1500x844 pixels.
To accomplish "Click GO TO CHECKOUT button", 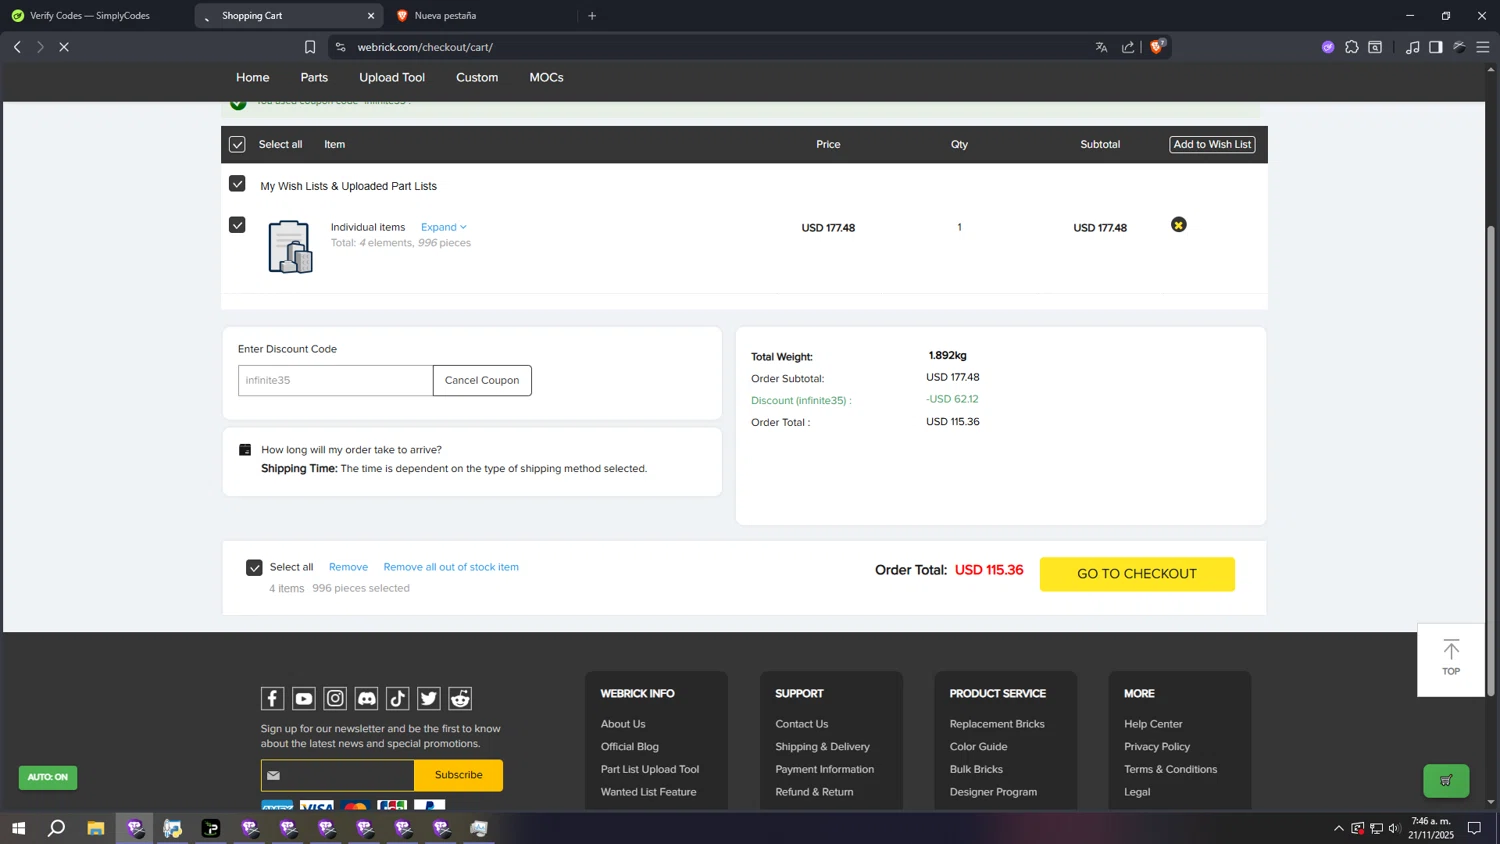I will 1137,574.
